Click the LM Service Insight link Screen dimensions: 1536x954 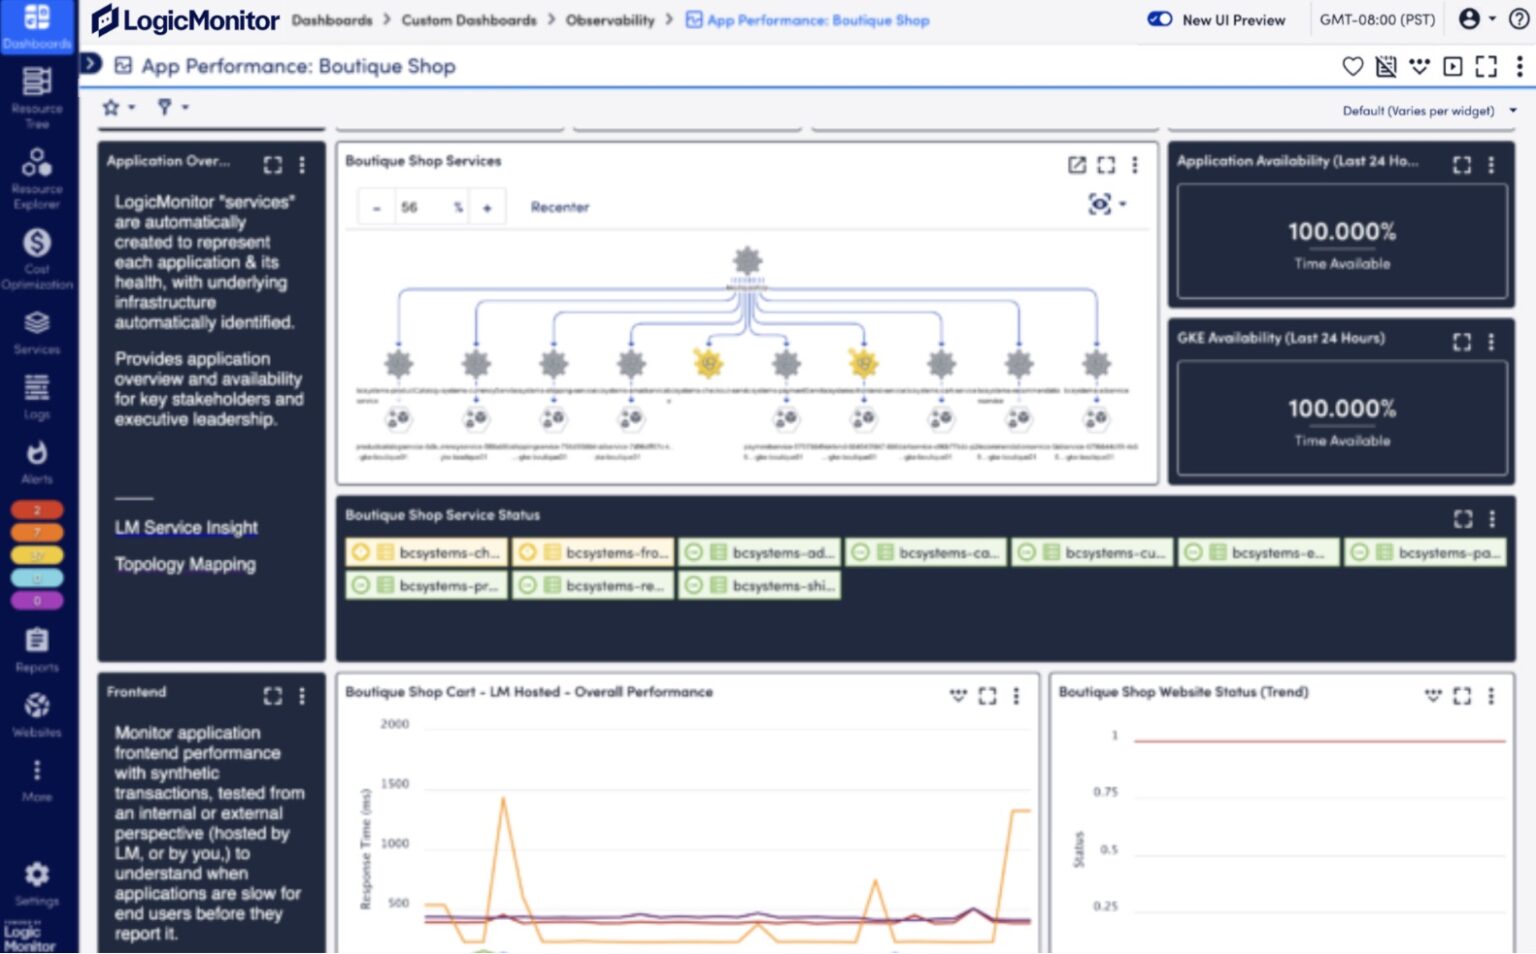click(x=186, y=527)
